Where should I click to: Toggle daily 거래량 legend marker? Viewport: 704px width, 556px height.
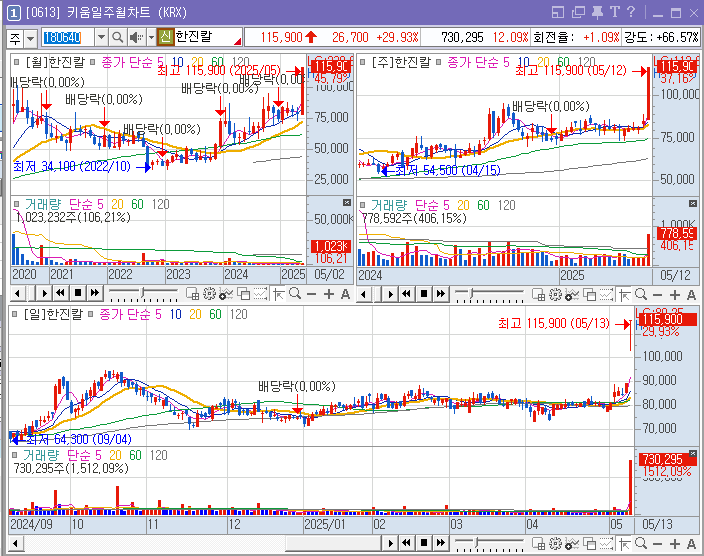coord(15,455)
